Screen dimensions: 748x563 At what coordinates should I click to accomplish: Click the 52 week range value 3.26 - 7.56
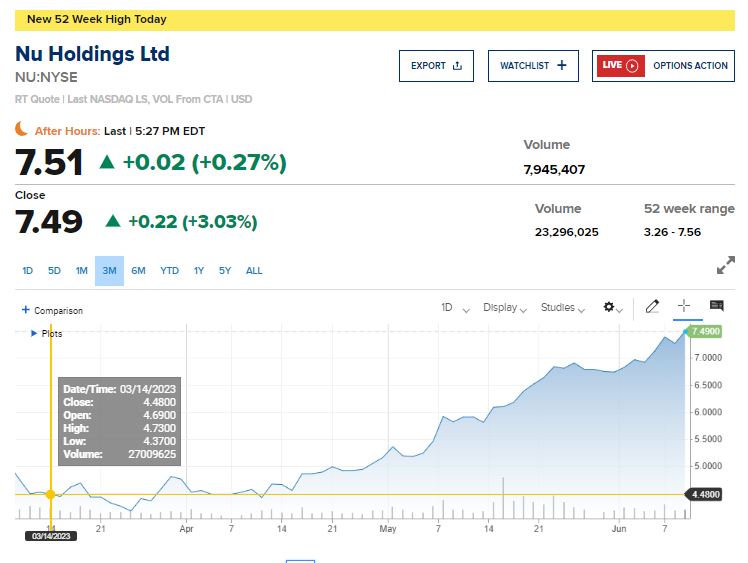[672, 232]
